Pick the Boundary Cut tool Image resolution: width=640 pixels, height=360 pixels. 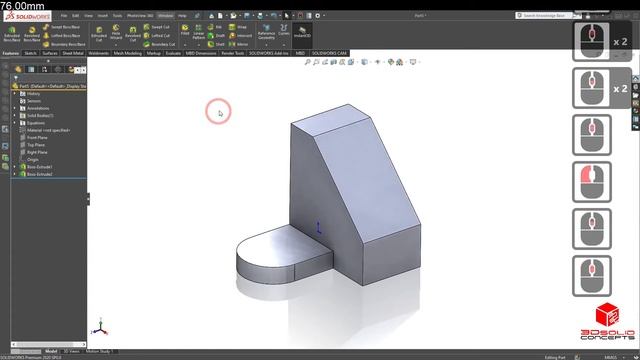[159, 44]
